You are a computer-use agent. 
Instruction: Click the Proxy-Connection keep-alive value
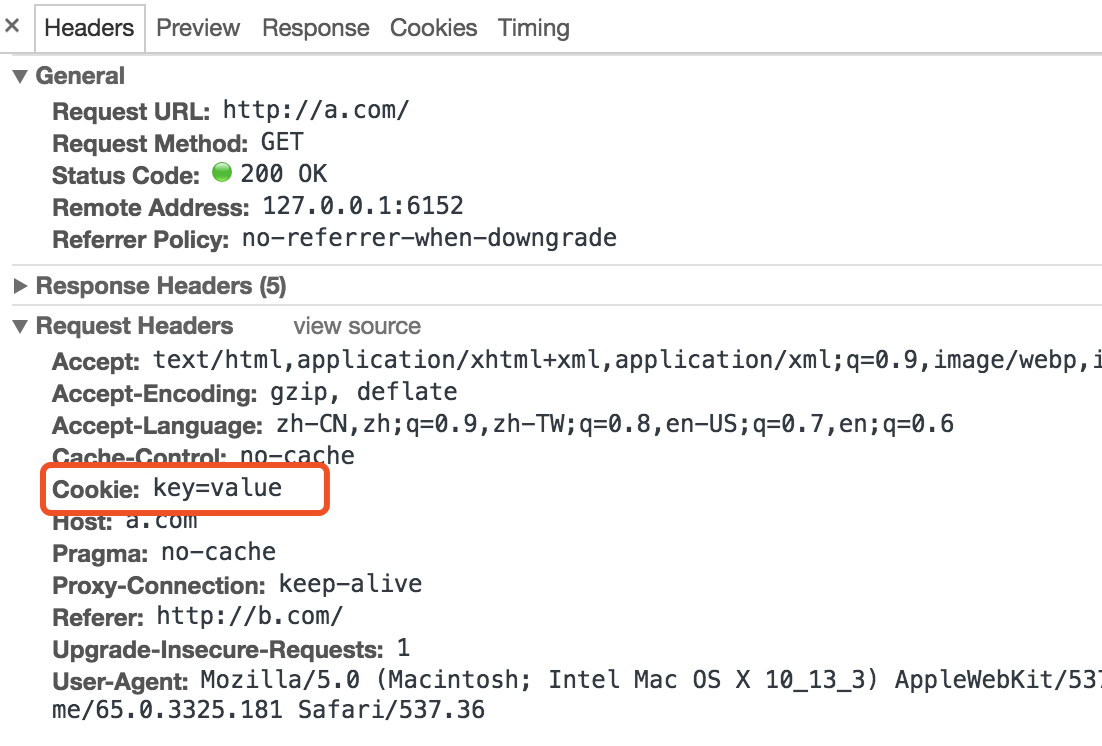click(350, 584)
